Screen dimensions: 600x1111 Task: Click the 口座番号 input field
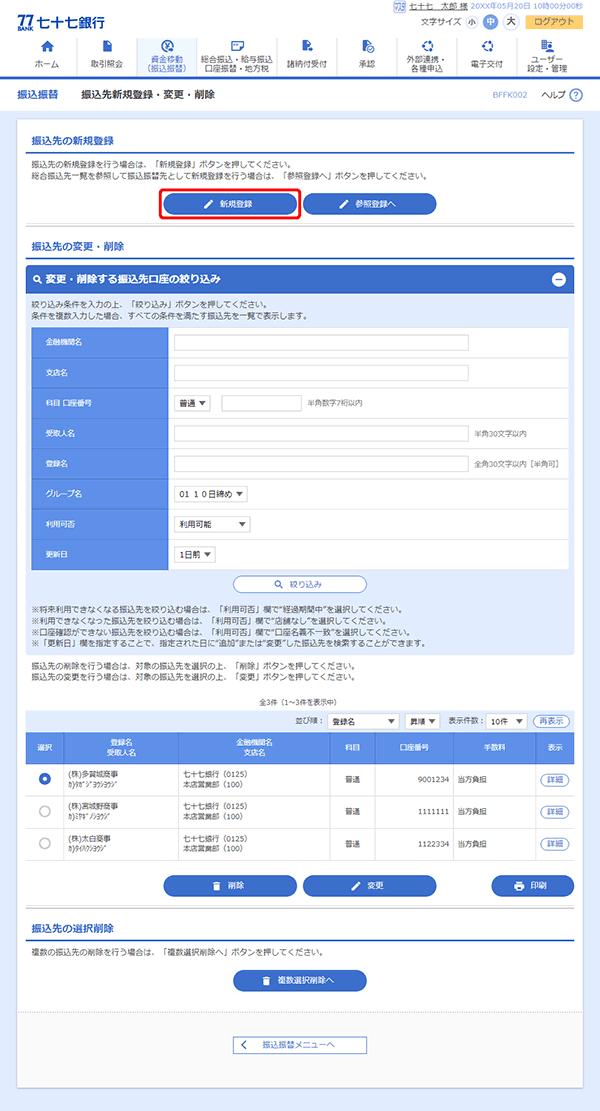pyautogui.click(x=261, y=403)
